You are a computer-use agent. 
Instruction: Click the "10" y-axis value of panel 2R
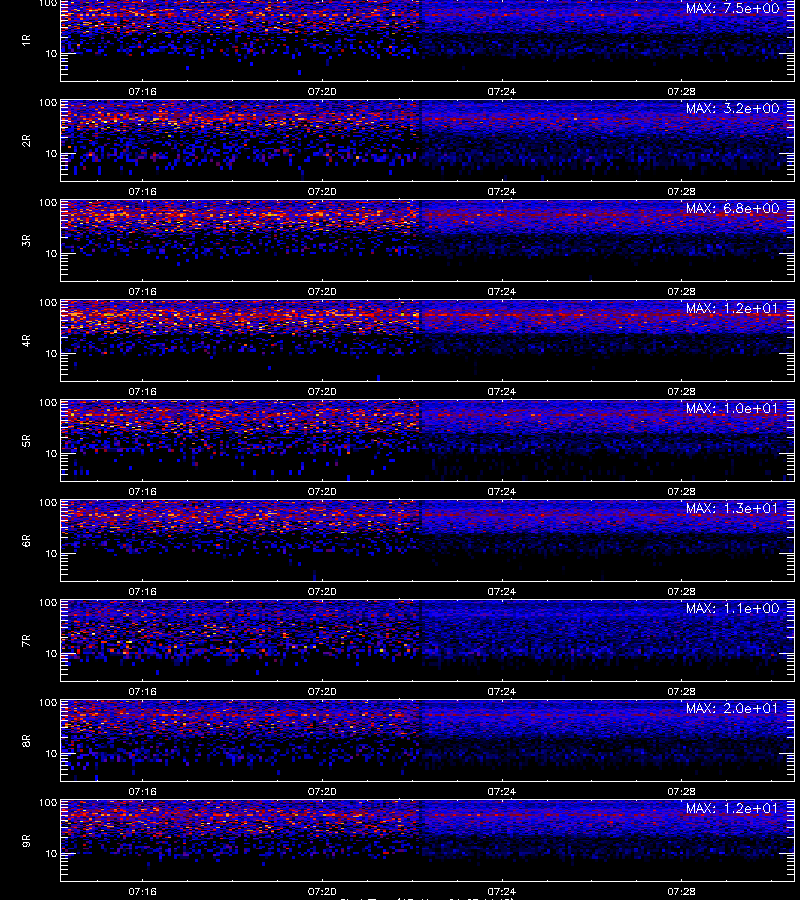(x=51, y=153)
